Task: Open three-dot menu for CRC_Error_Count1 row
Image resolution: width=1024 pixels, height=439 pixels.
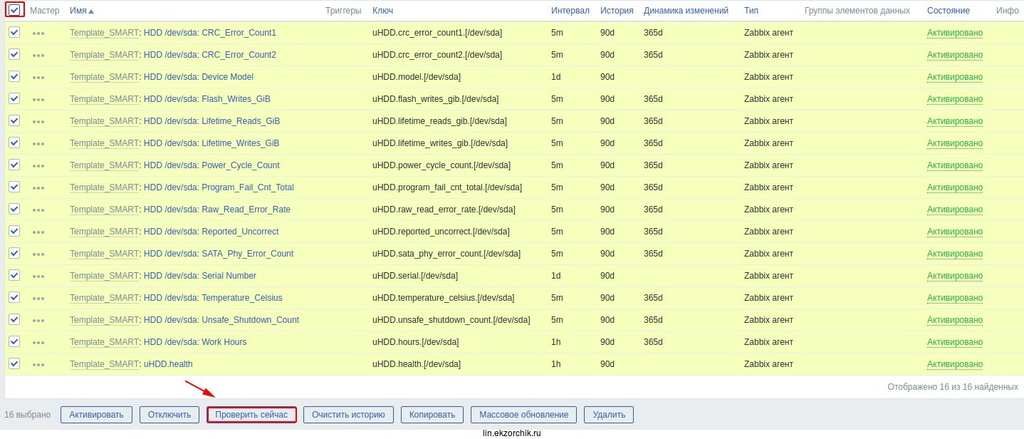Action: [38, 33]
